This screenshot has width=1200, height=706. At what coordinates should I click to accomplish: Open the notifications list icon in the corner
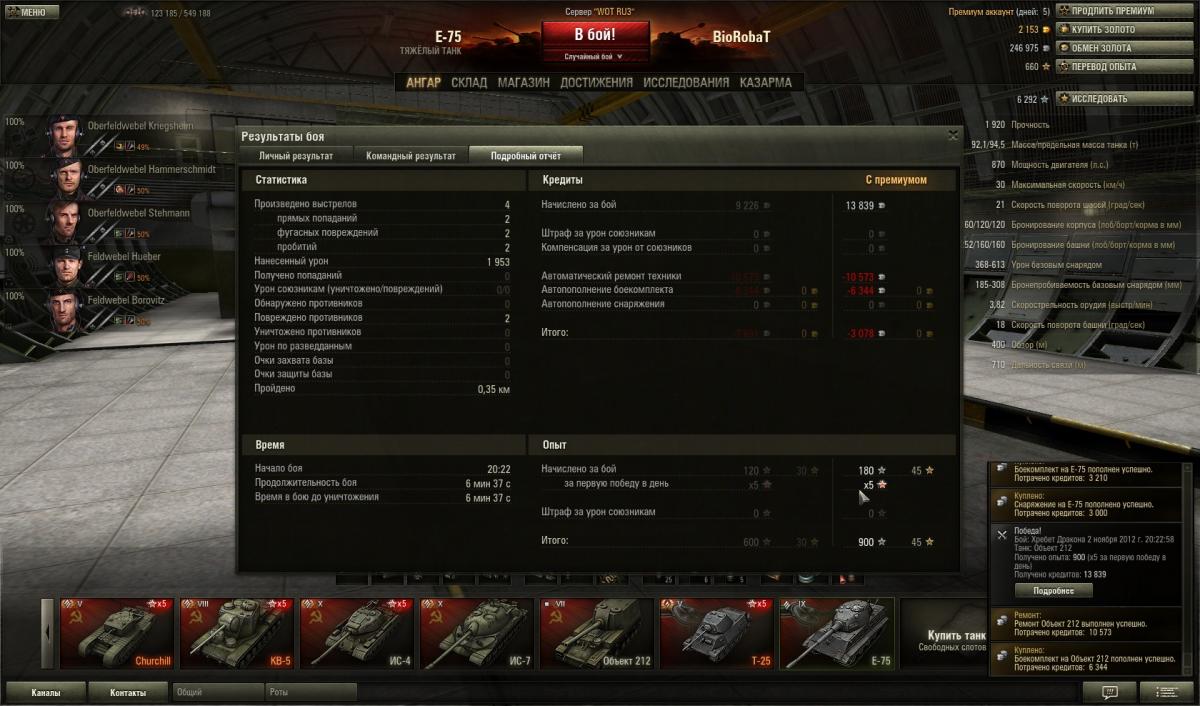click(x=1165, y=691)
